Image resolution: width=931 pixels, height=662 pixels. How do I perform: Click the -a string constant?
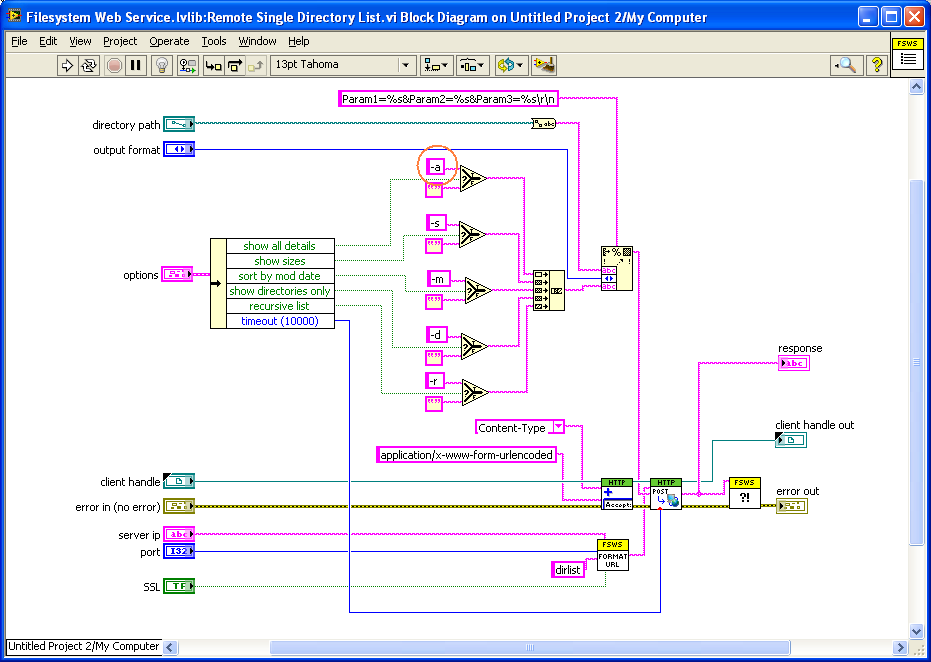[435, 167]
